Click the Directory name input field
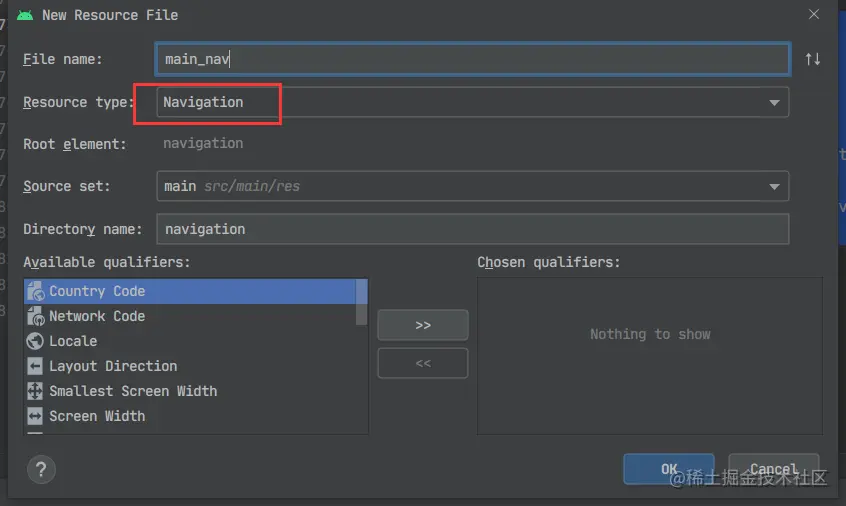 click(473, 229)
